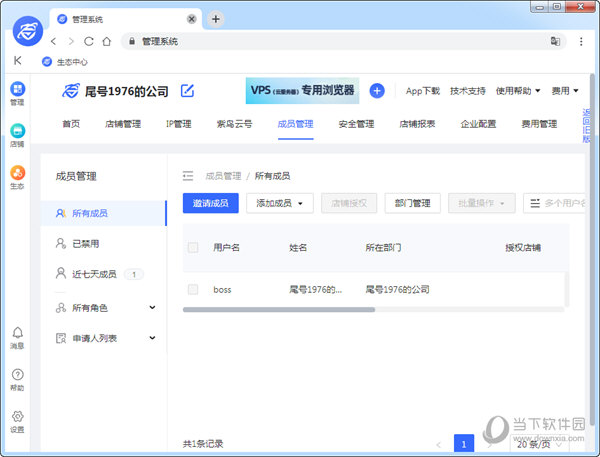Open 消息 notification bell icon

[17, 335]
